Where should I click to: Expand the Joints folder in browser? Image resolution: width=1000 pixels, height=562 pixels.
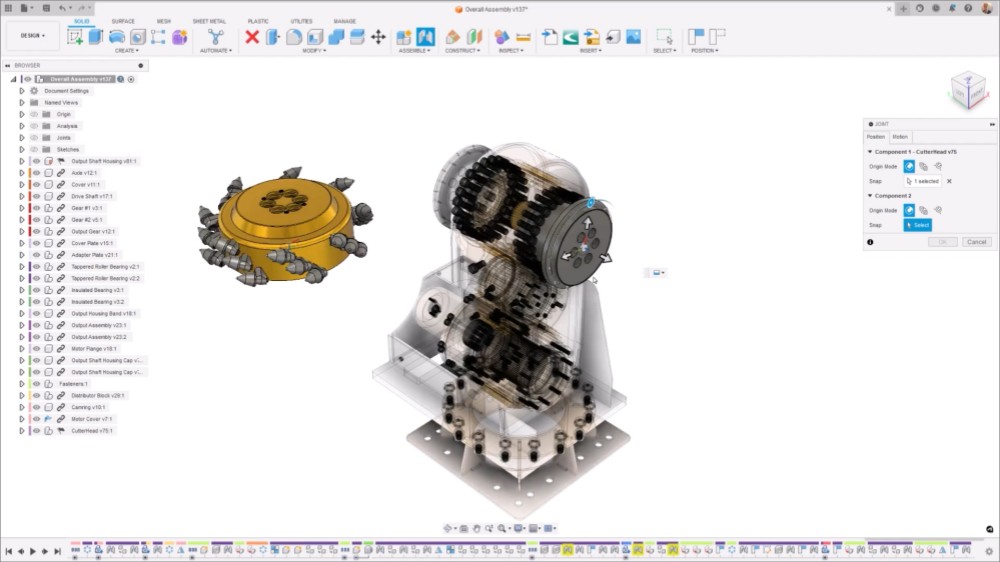click(x=21, y=138)
